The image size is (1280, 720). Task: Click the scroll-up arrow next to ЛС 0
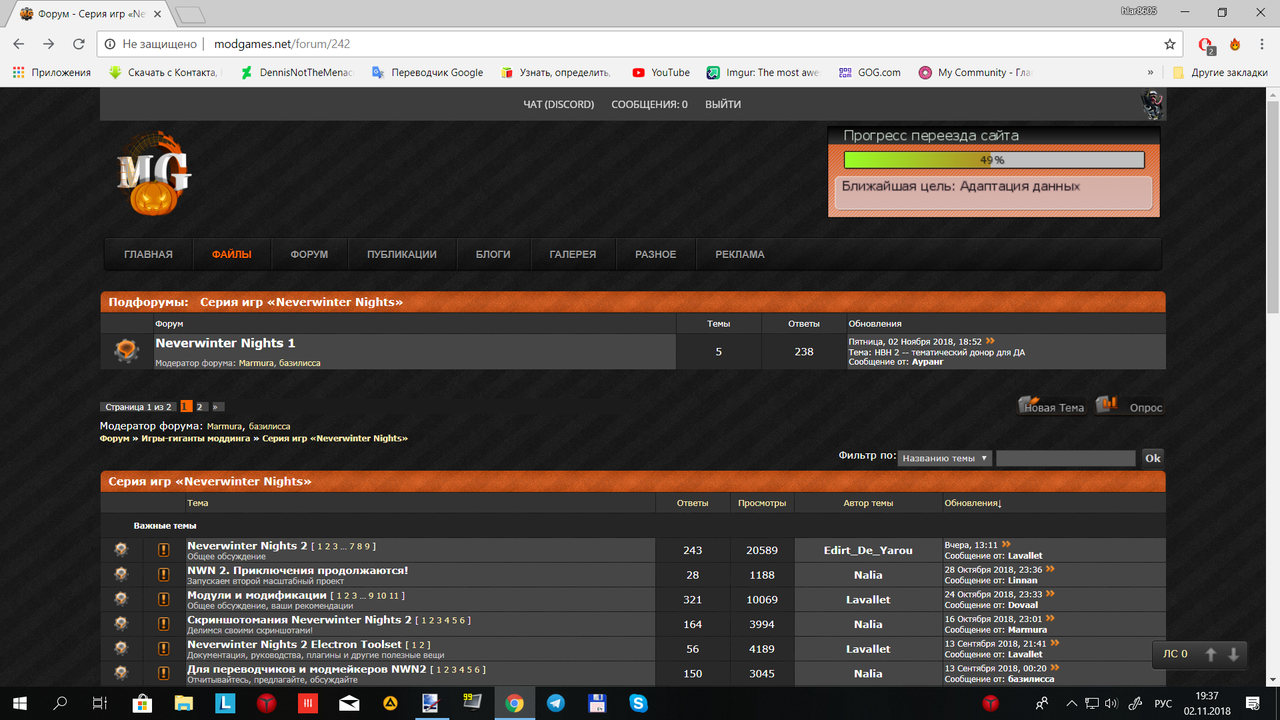pos(1211,654)
